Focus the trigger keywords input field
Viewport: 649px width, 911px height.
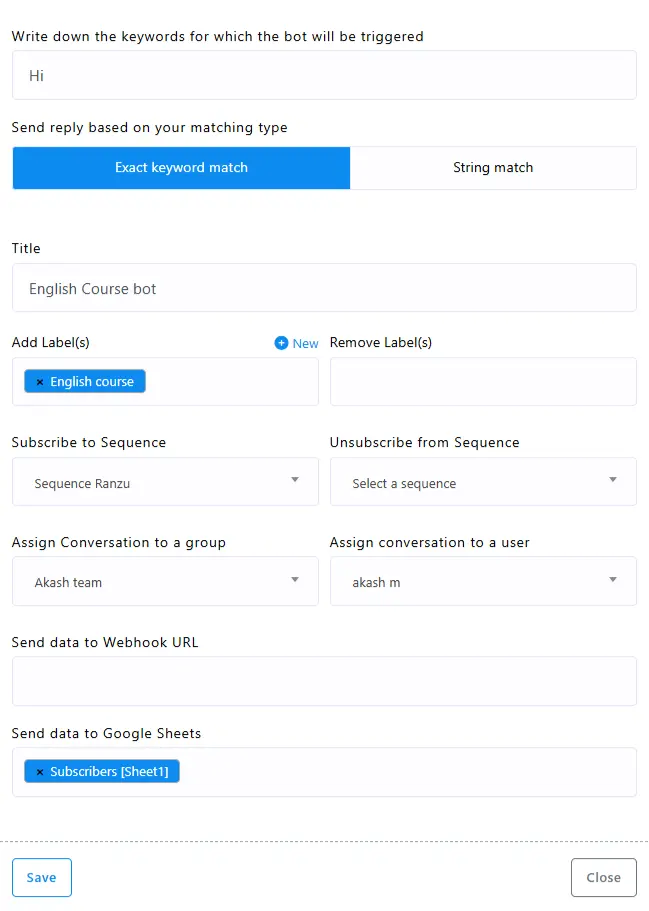click(x=324, y=76)
